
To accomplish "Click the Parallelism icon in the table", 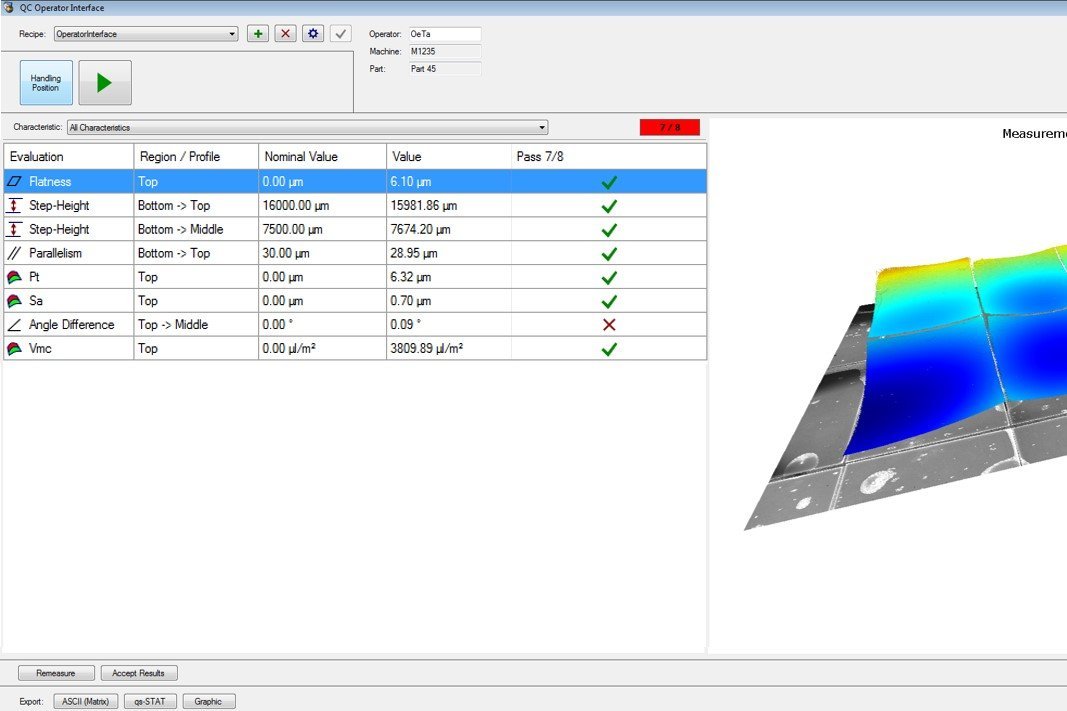I will (x=14, y=253).
